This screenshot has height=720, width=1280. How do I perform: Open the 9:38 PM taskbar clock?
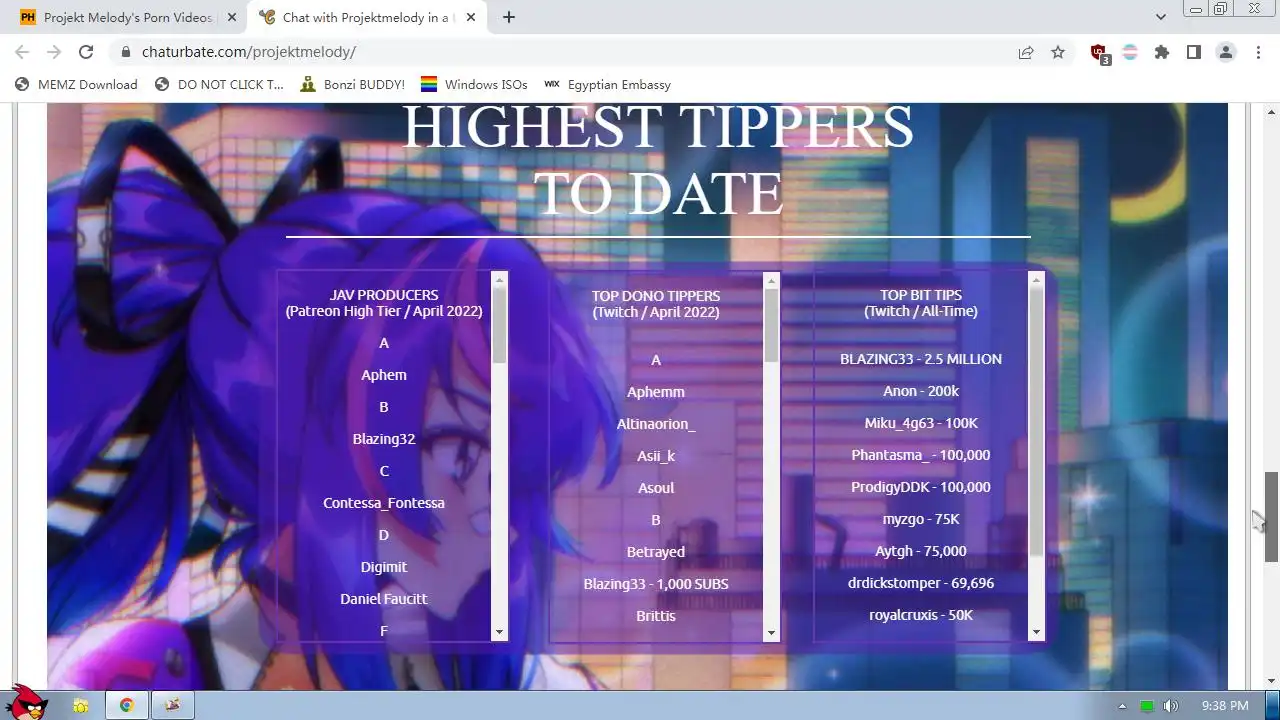click(x=1225, y=706)
